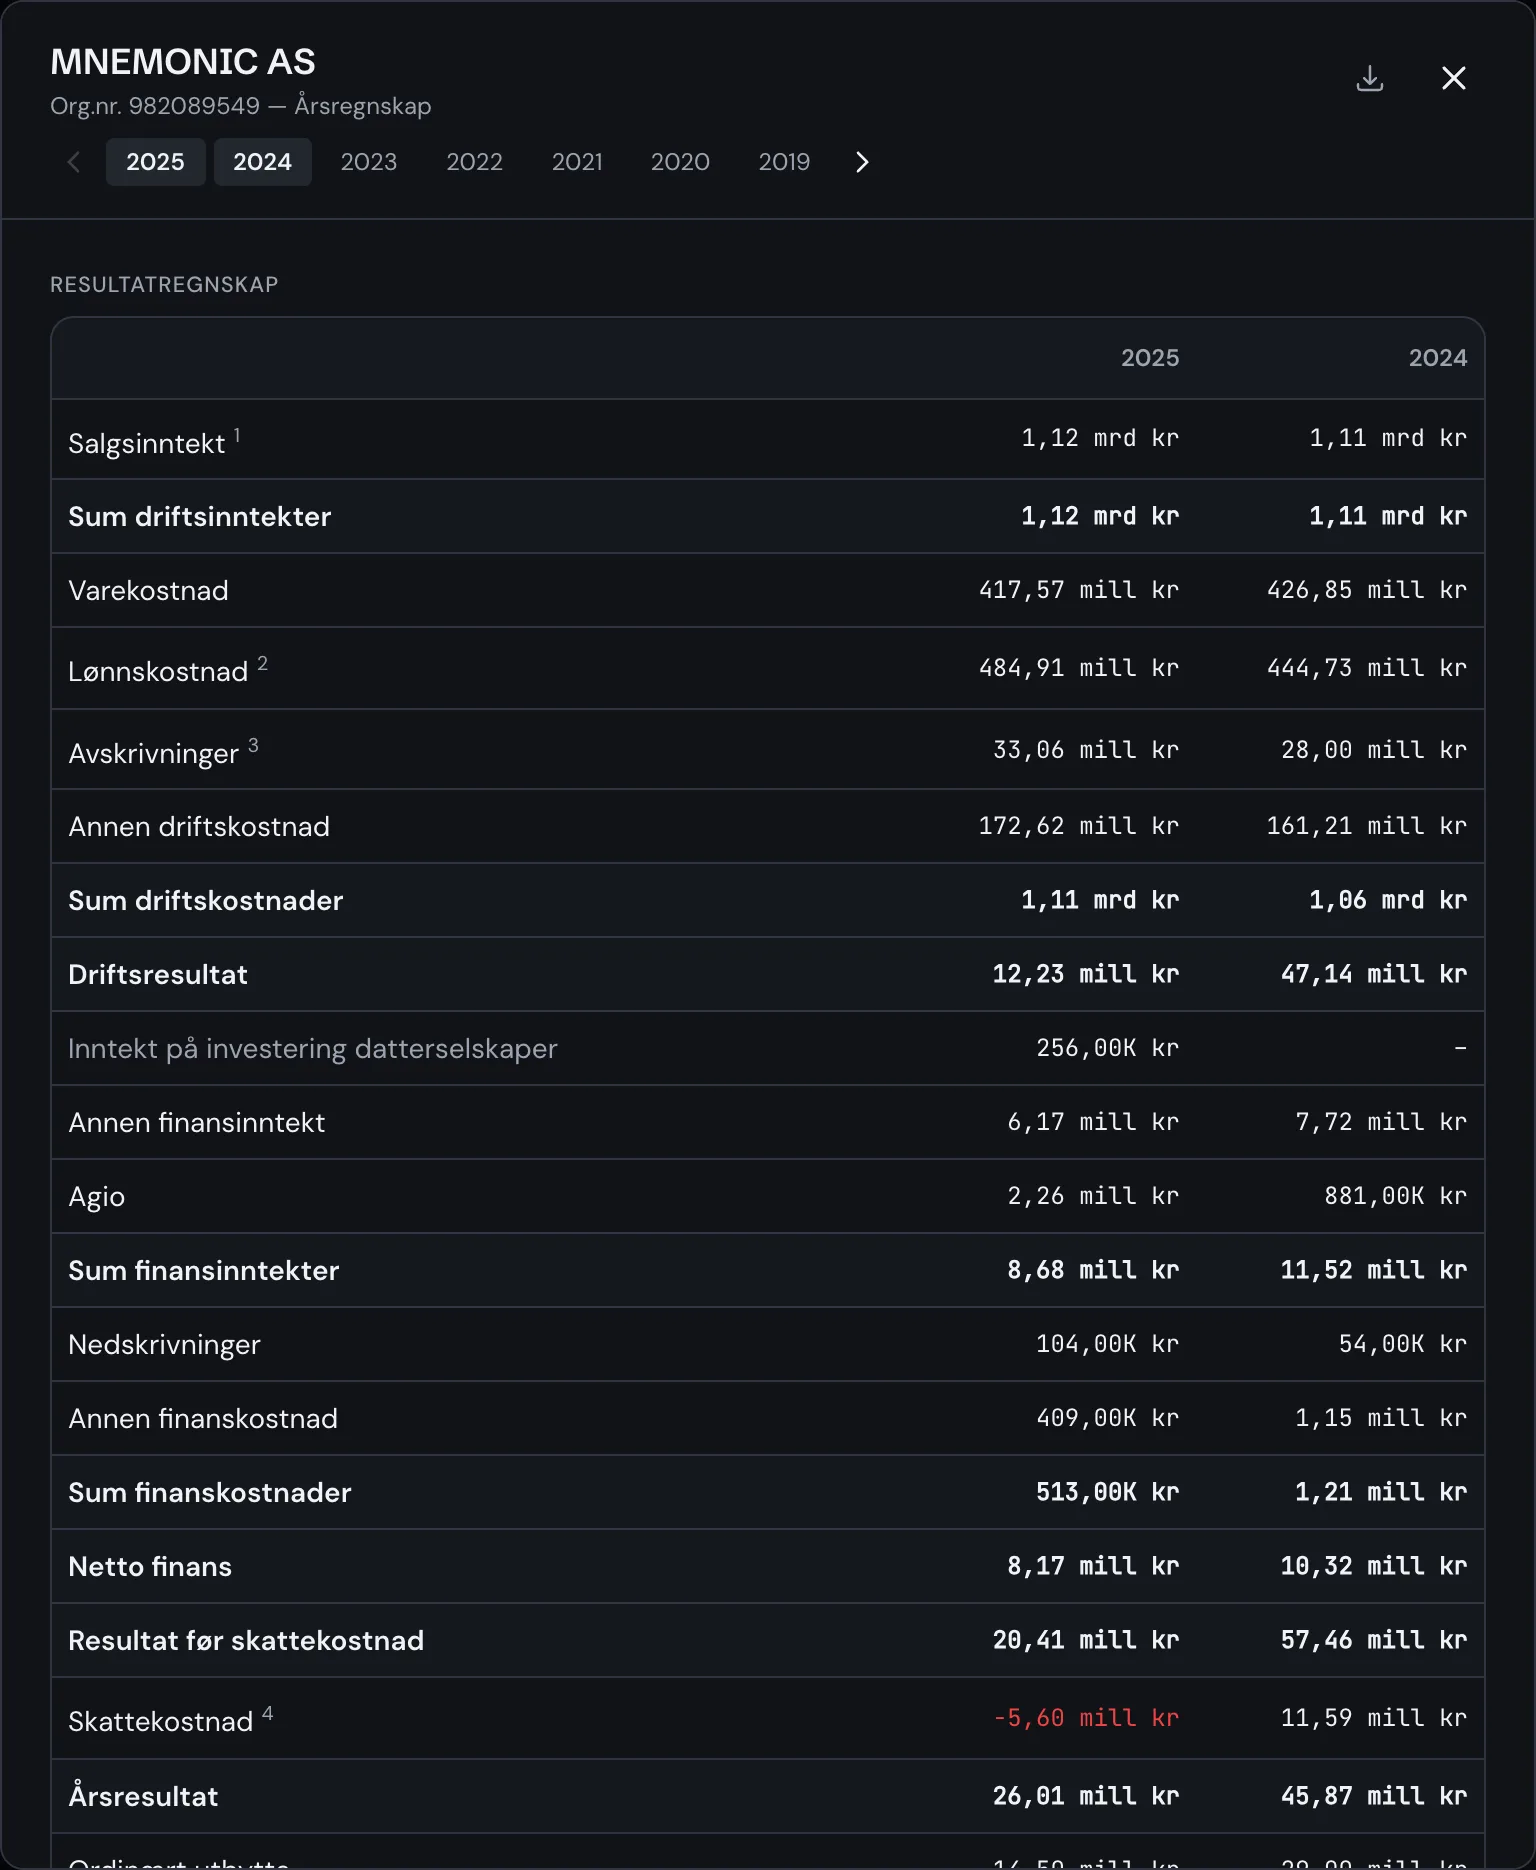The image size is (1536, 1870).
Task: Select the Lønnskostnad row label
Action: (158, 672)
